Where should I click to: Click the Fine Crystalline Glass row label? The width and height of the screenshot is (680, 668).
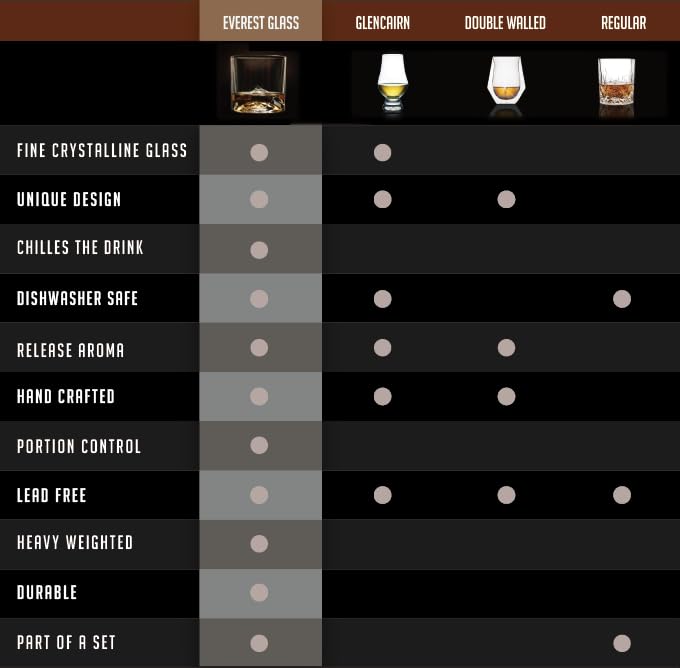(102, 151)
